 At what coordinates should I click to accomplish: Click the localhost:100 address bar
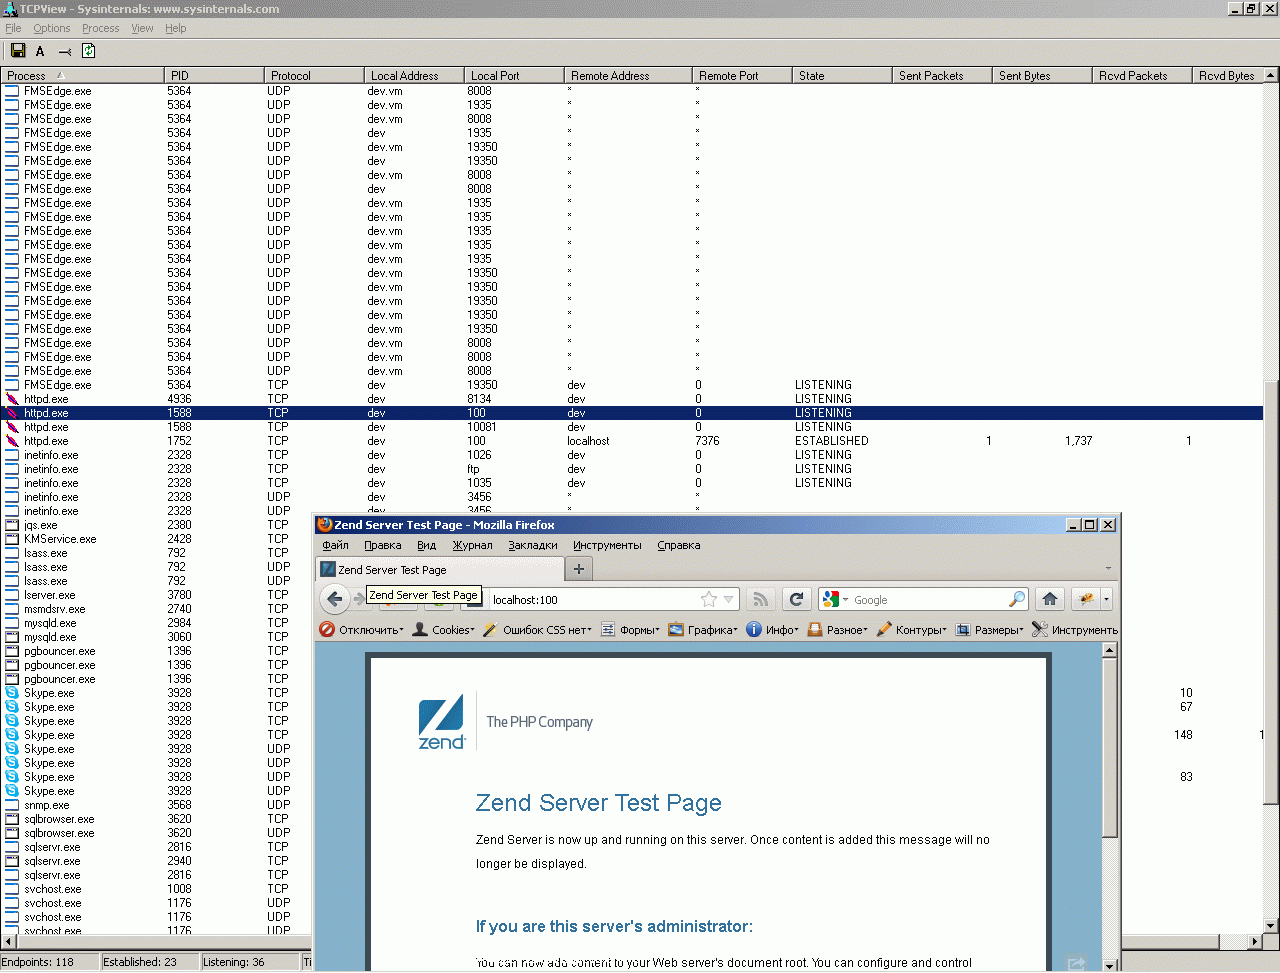point(595,599)
